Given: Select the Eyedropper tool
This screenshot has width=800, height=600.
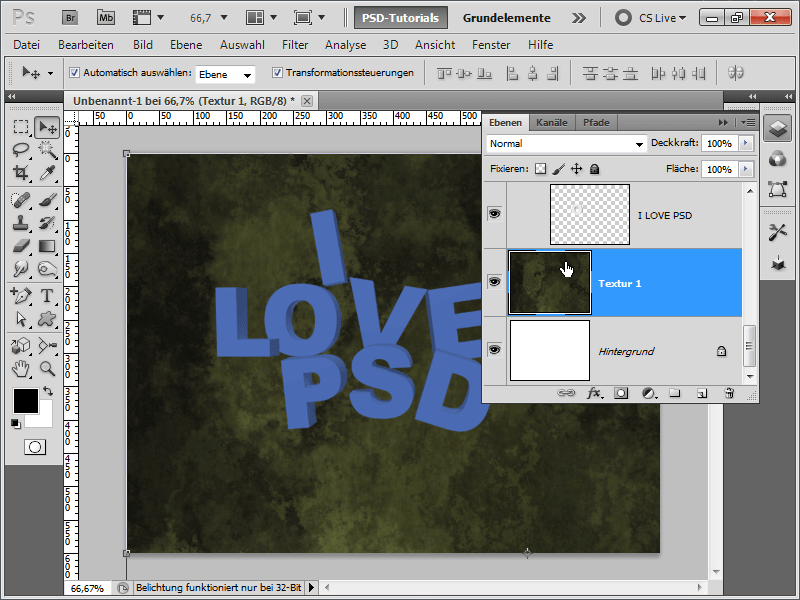Looking at the screenshot, I should pos(47,172).
